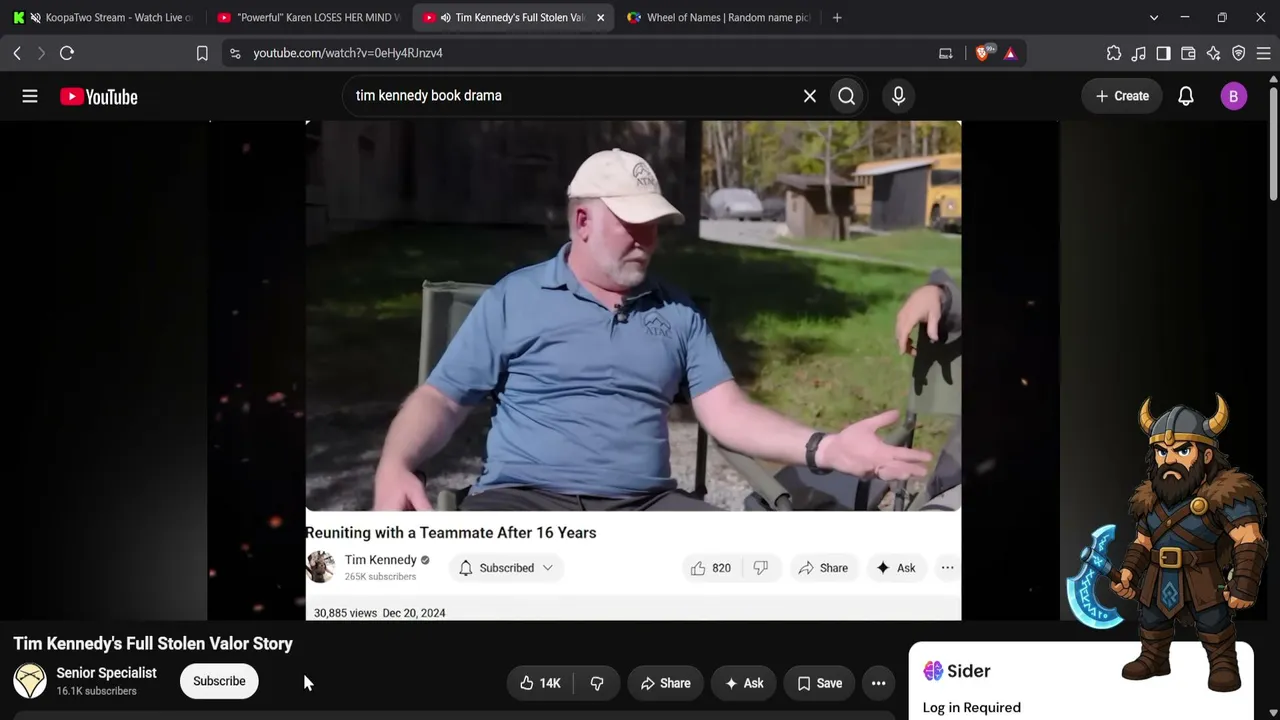This screenshot has height=720, width=1280.
Task: Open the browser extensions menu
Action: point(1114,53)
